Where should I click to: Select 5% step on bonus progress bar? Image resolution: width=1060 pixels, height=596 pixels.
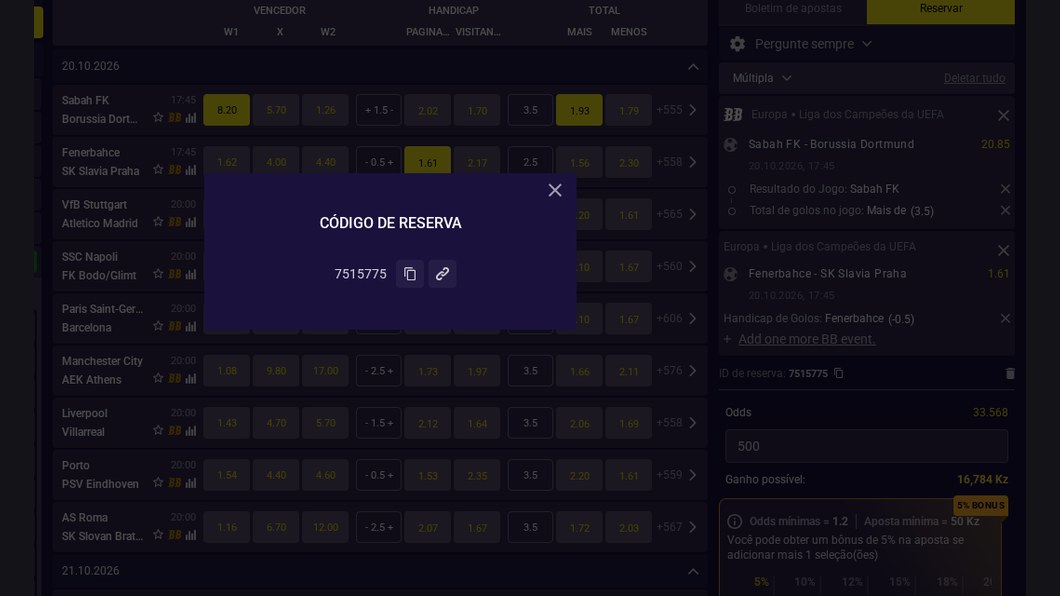(x=761, y=582)
